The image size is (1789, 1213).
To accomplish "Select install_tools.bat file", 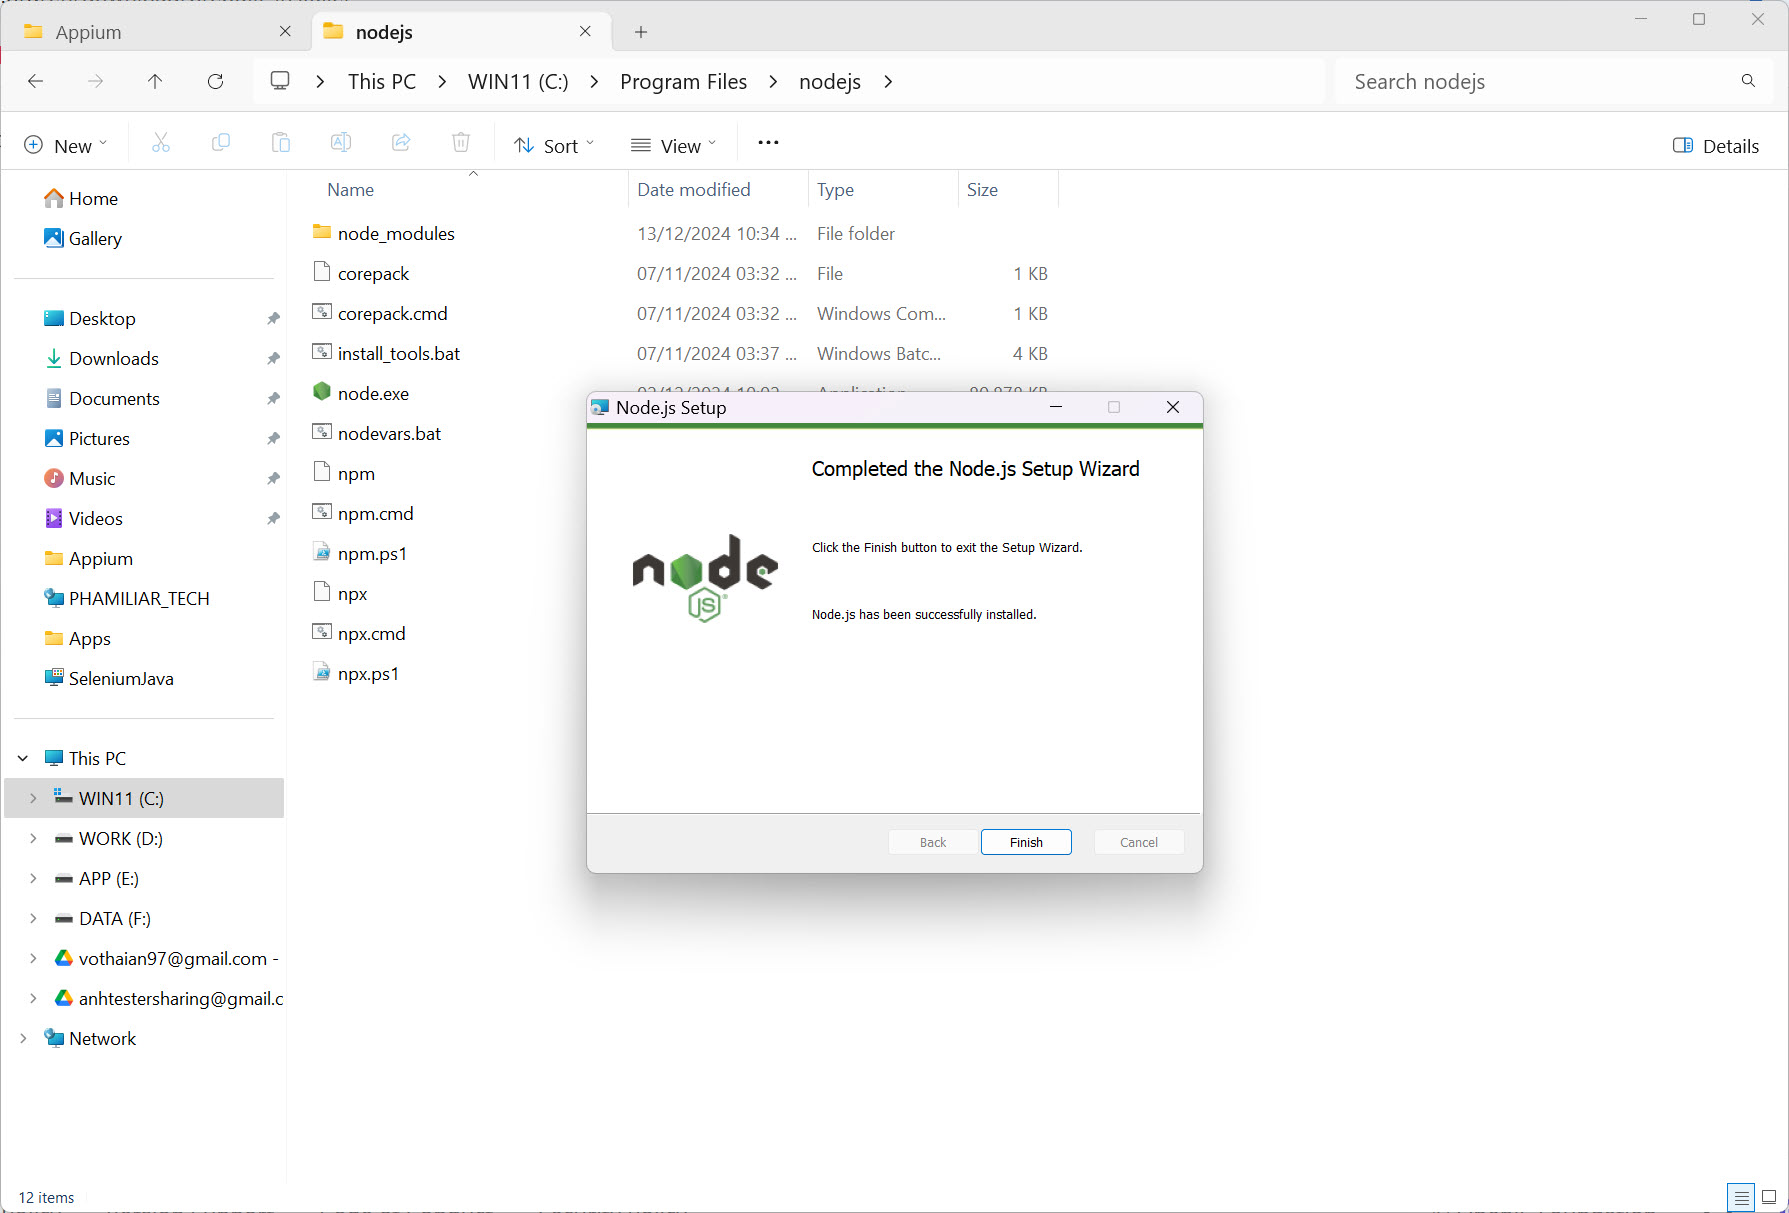I will [x=398, y=354].
